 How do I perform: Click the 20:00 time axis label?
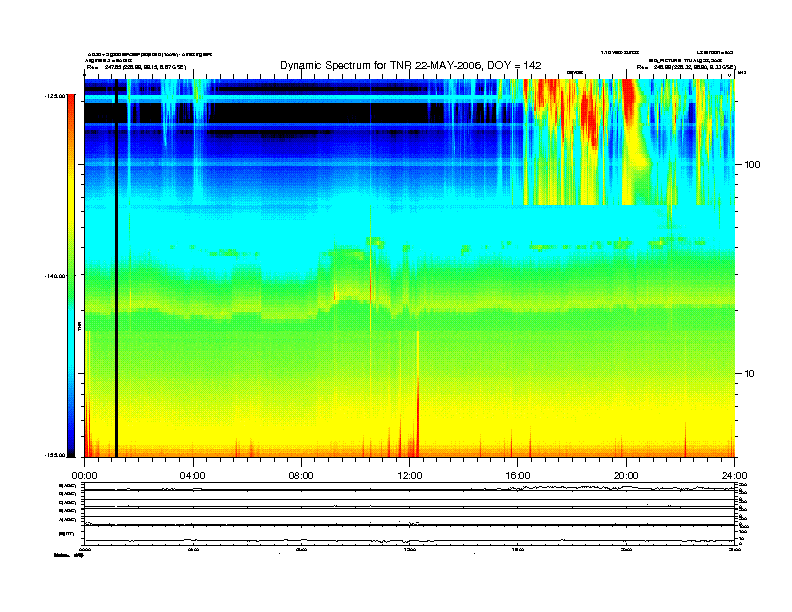click(x=626, y=476)
